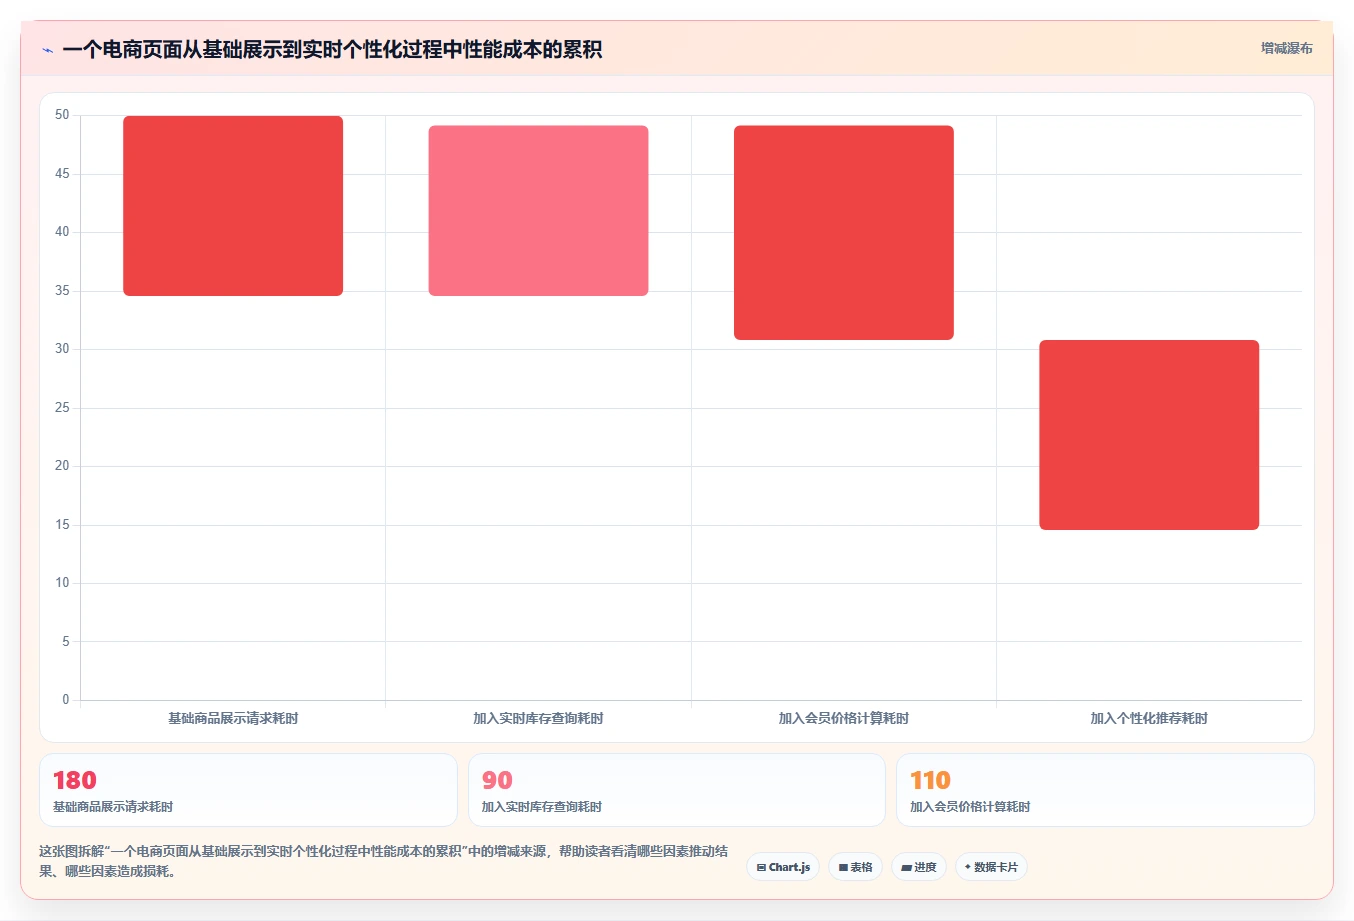The height and width of the screenshot is (921, 1354).
Task: Click the 90 data card
Action: click(677, 790)
